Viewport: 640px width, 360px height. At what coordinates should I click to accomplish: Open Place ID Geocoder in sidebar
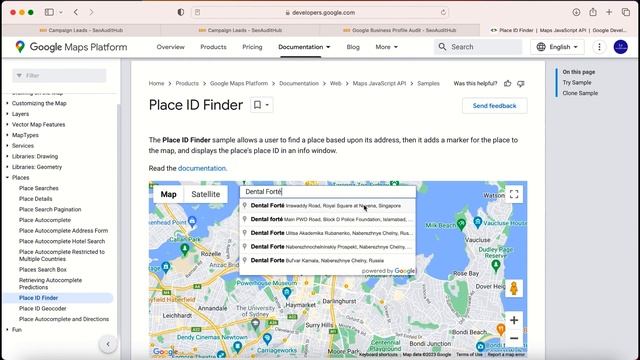coord(42,309)
